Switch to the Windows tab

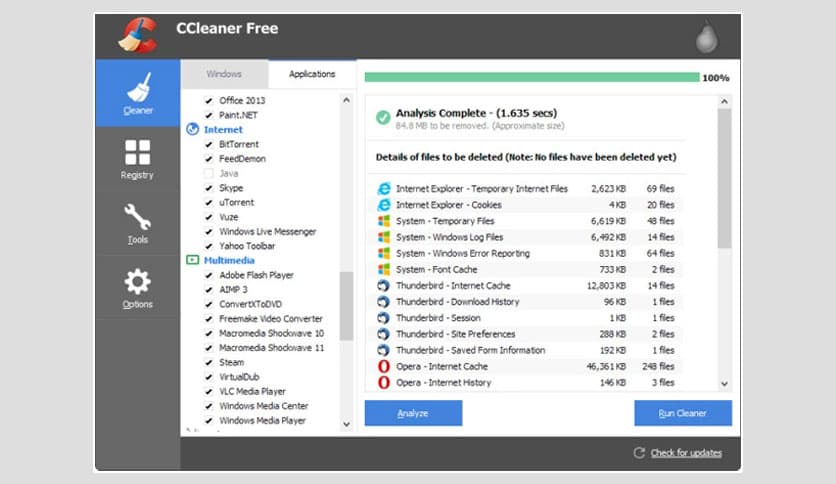pos(224,74)
